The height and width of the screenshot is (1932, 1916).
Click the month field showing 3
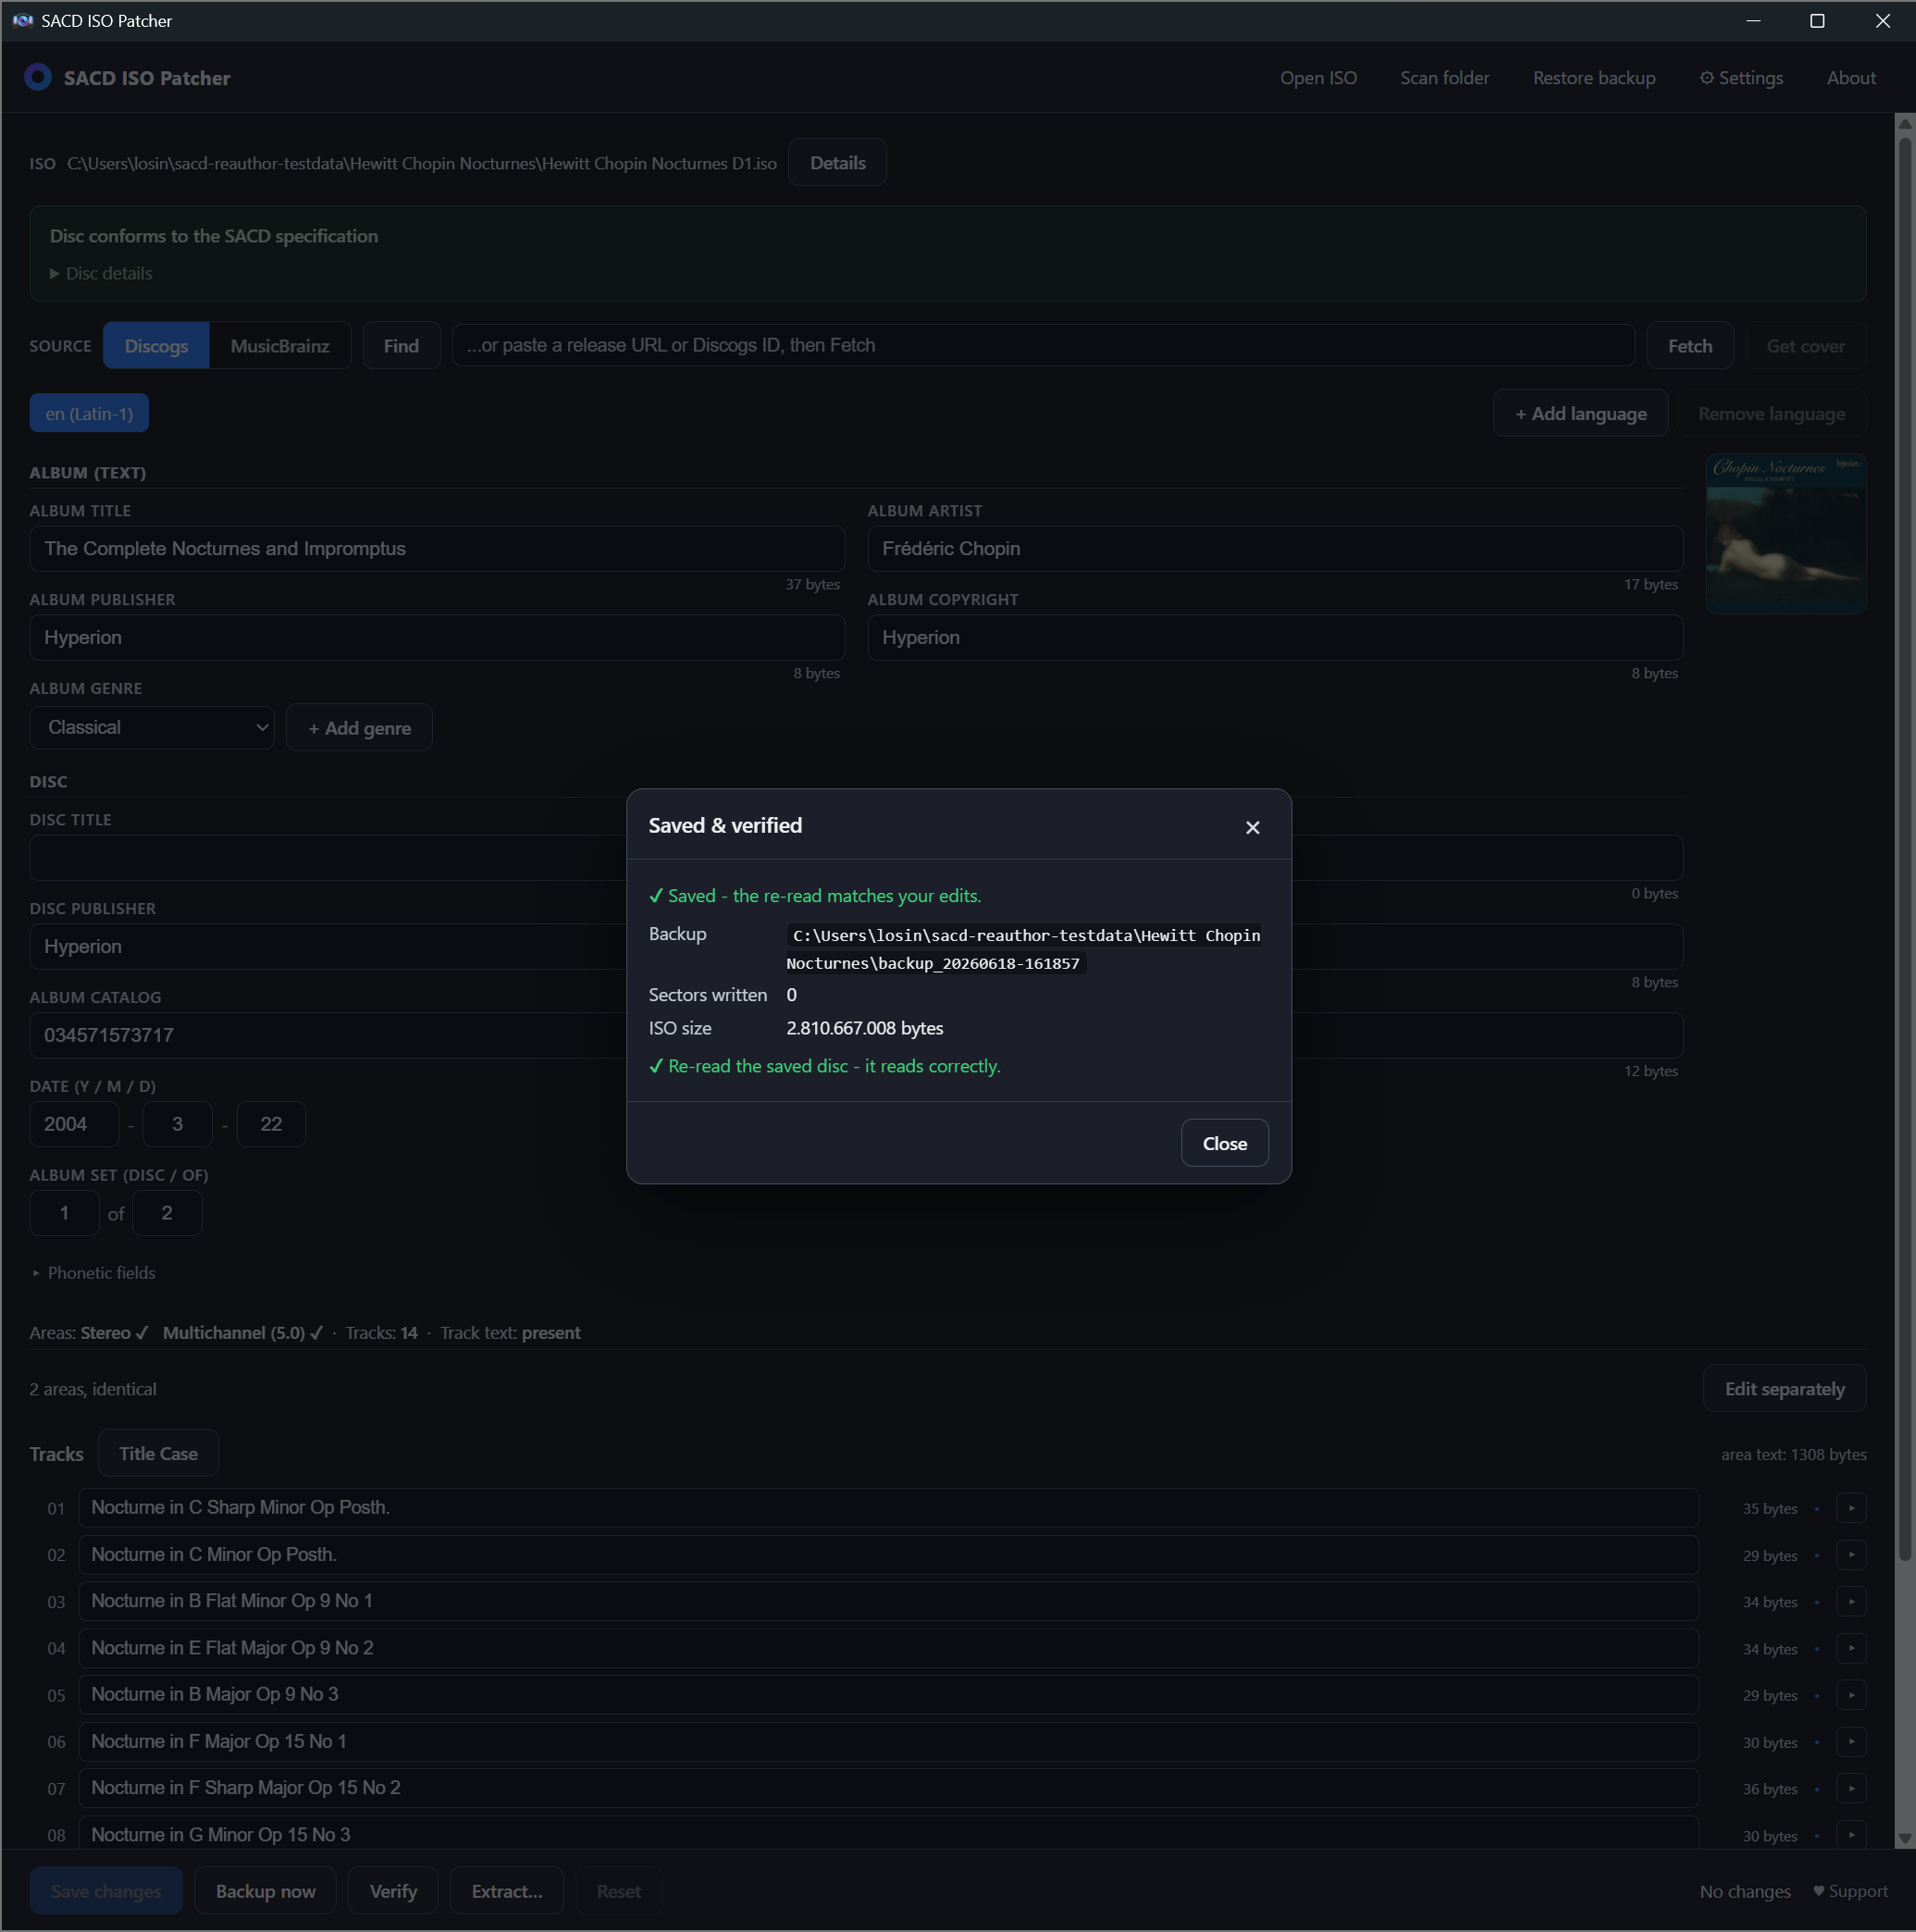177,1124
